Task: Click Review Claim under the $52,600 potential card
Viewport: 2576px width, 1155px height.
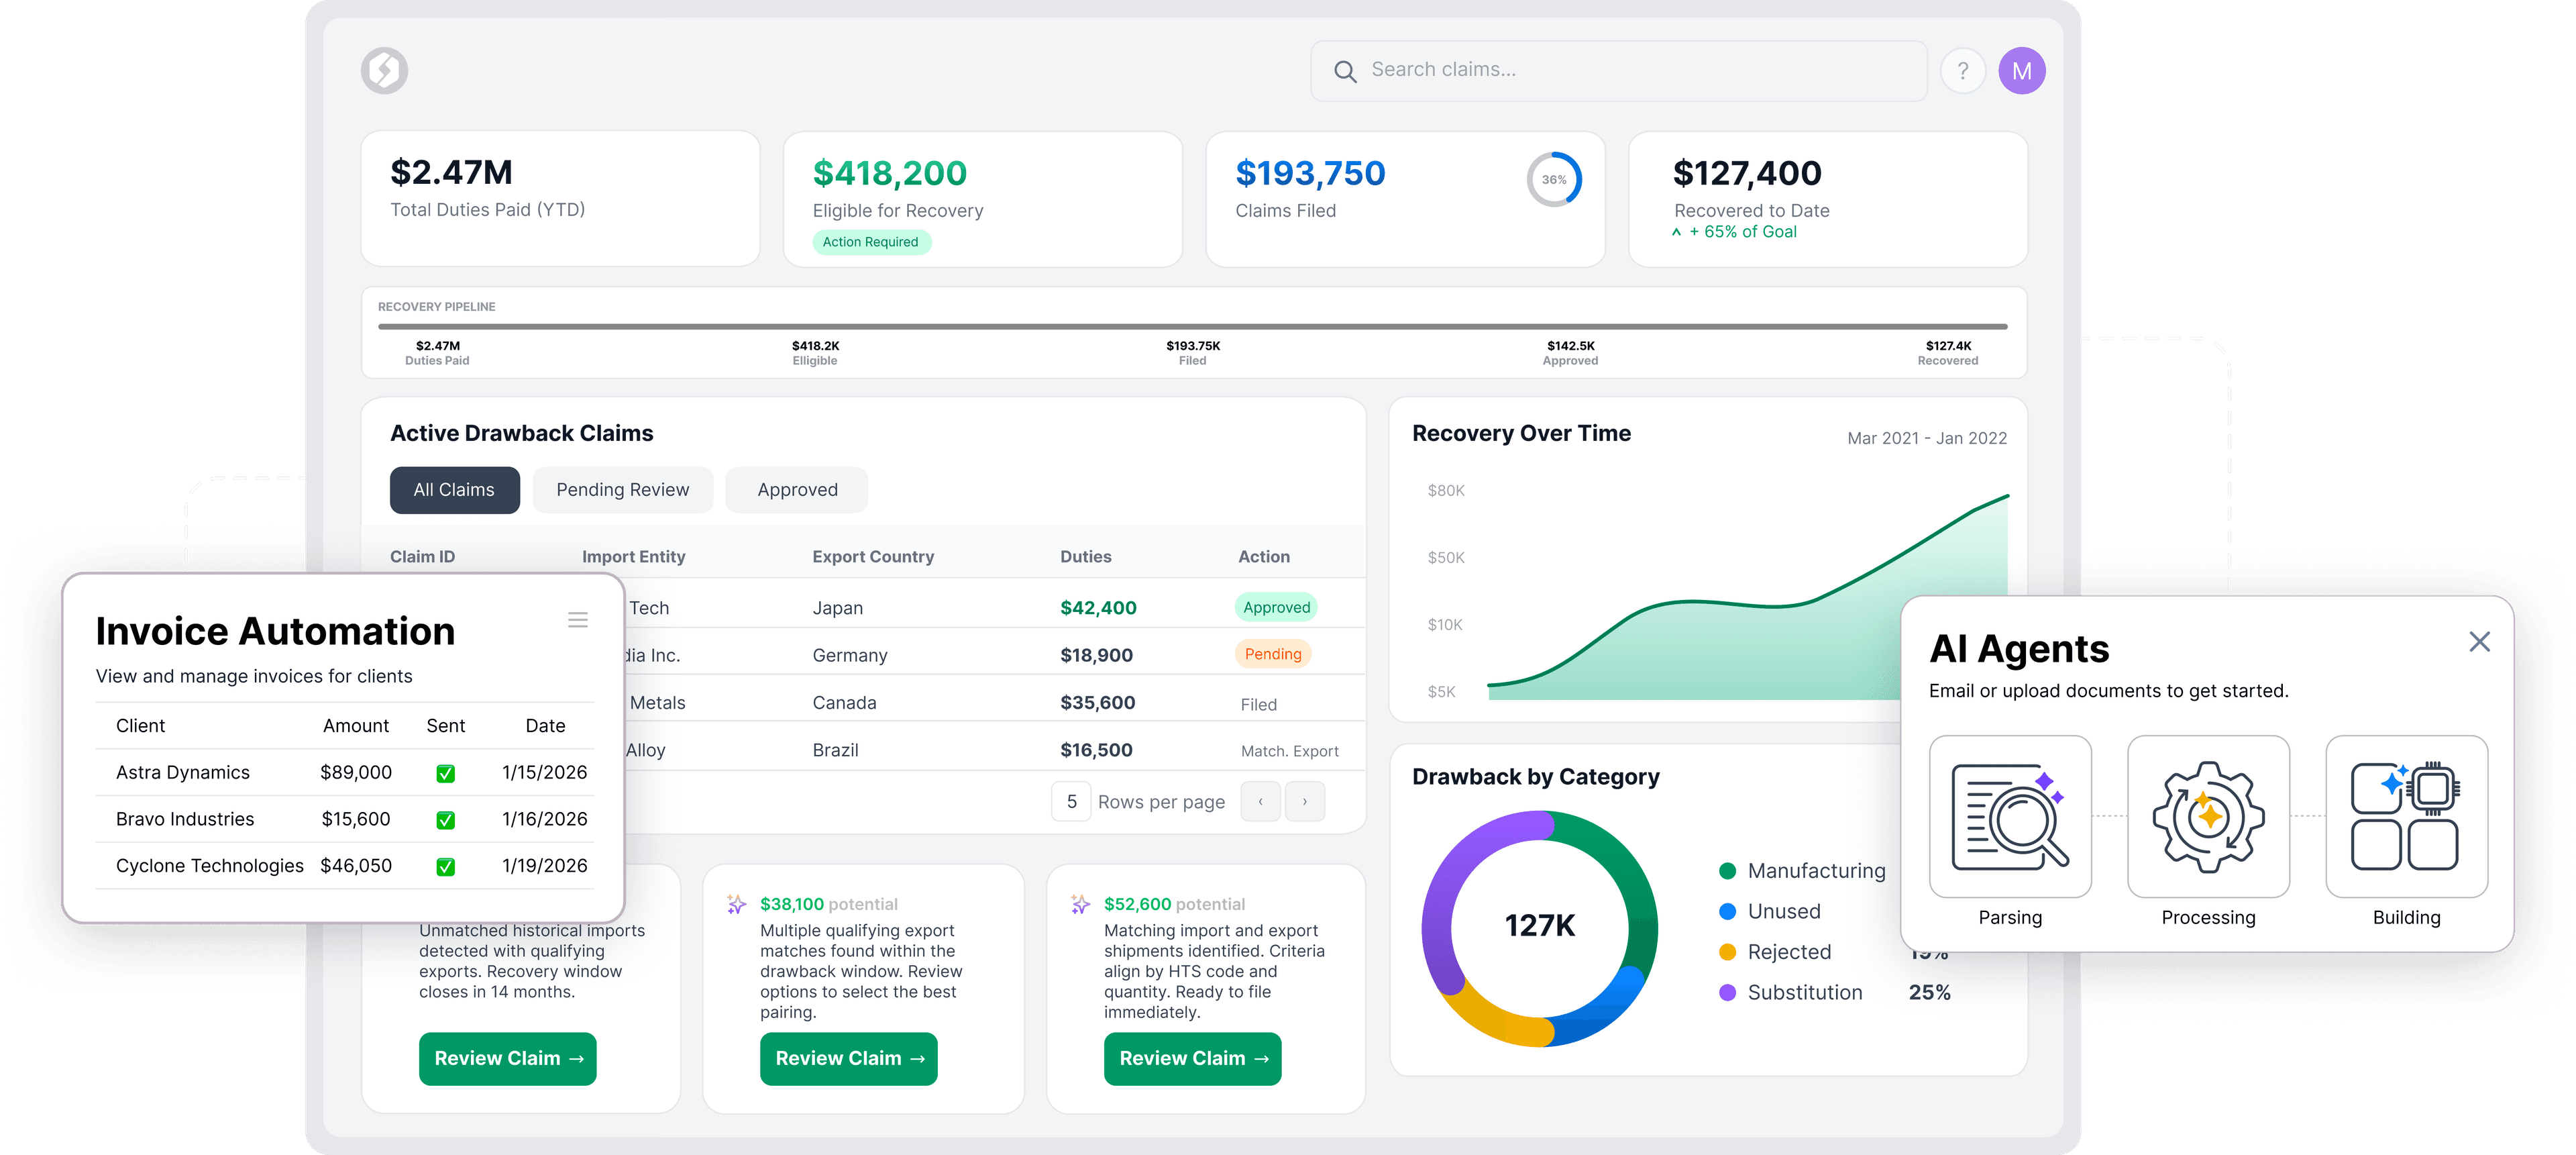Action: click(x=1192, y=1058)
